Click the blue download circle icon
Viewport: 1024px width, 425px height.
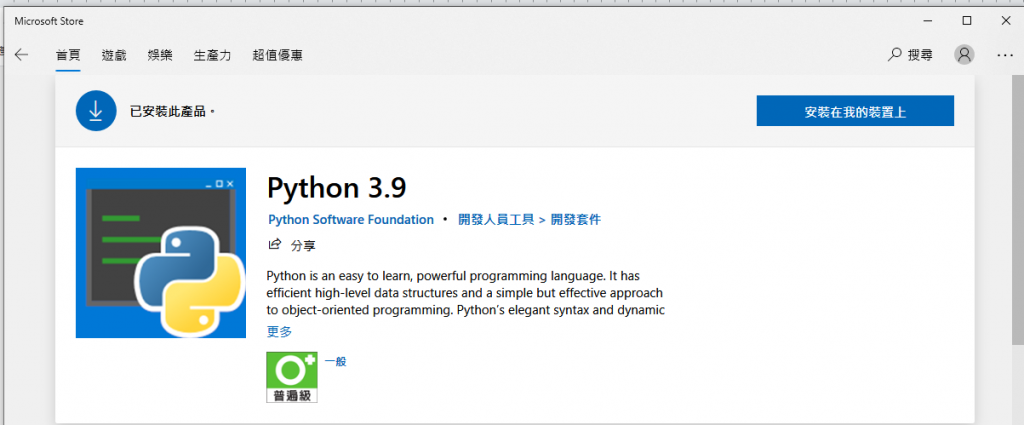(x=96, y=111)
